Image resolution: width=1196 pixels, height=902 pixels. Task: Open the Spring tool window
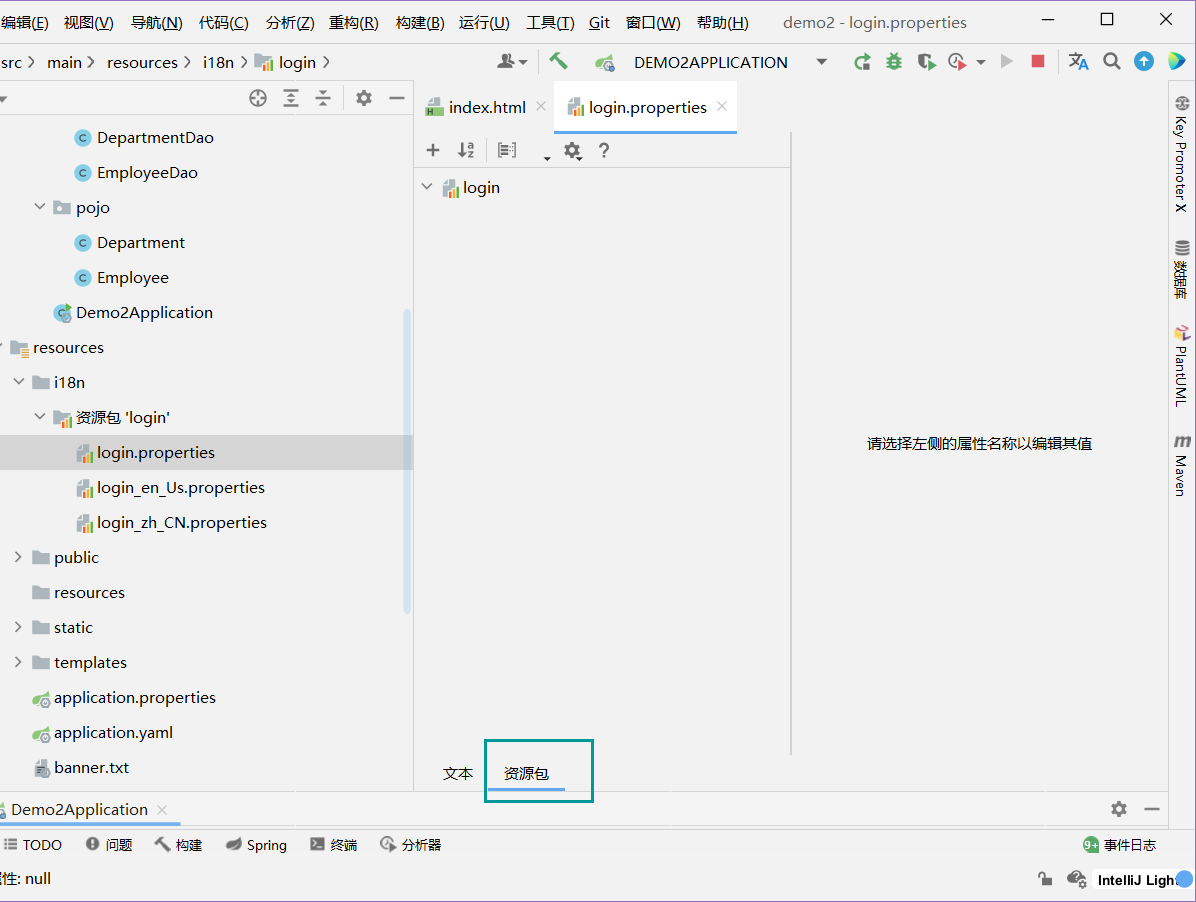tap(257, 845)
